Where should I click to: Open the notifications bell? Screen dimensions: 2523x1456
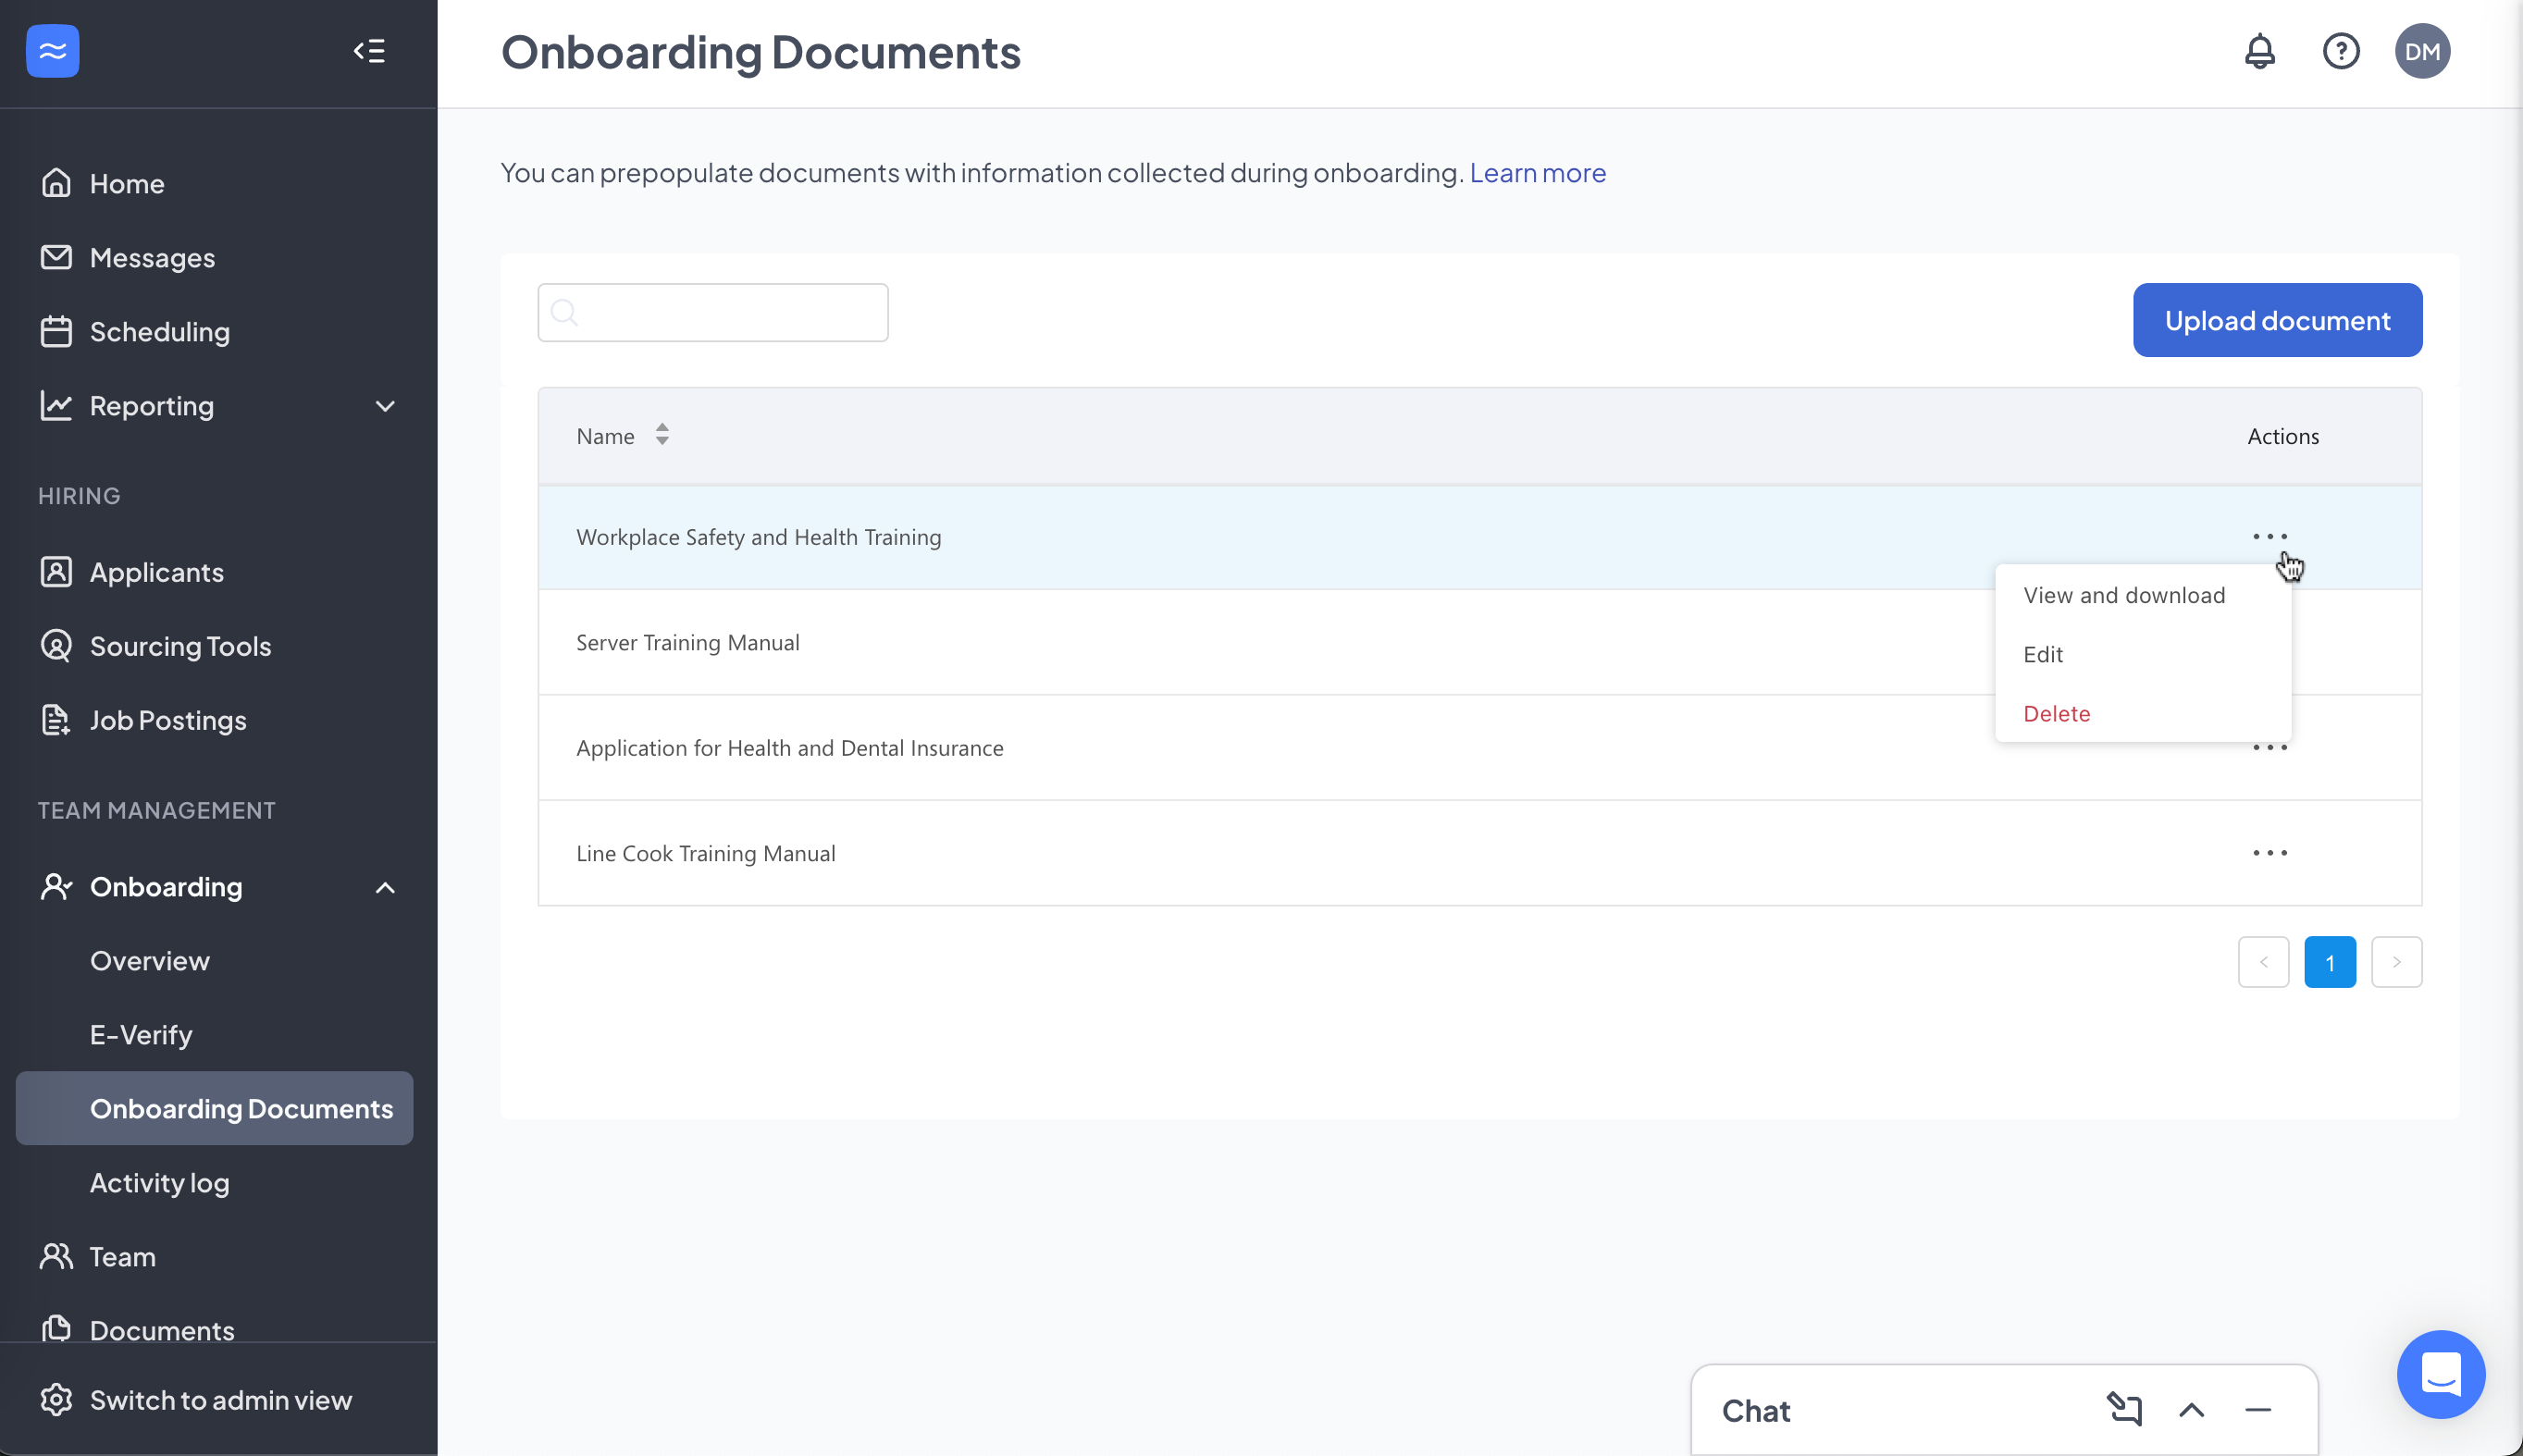point(2259,51)
